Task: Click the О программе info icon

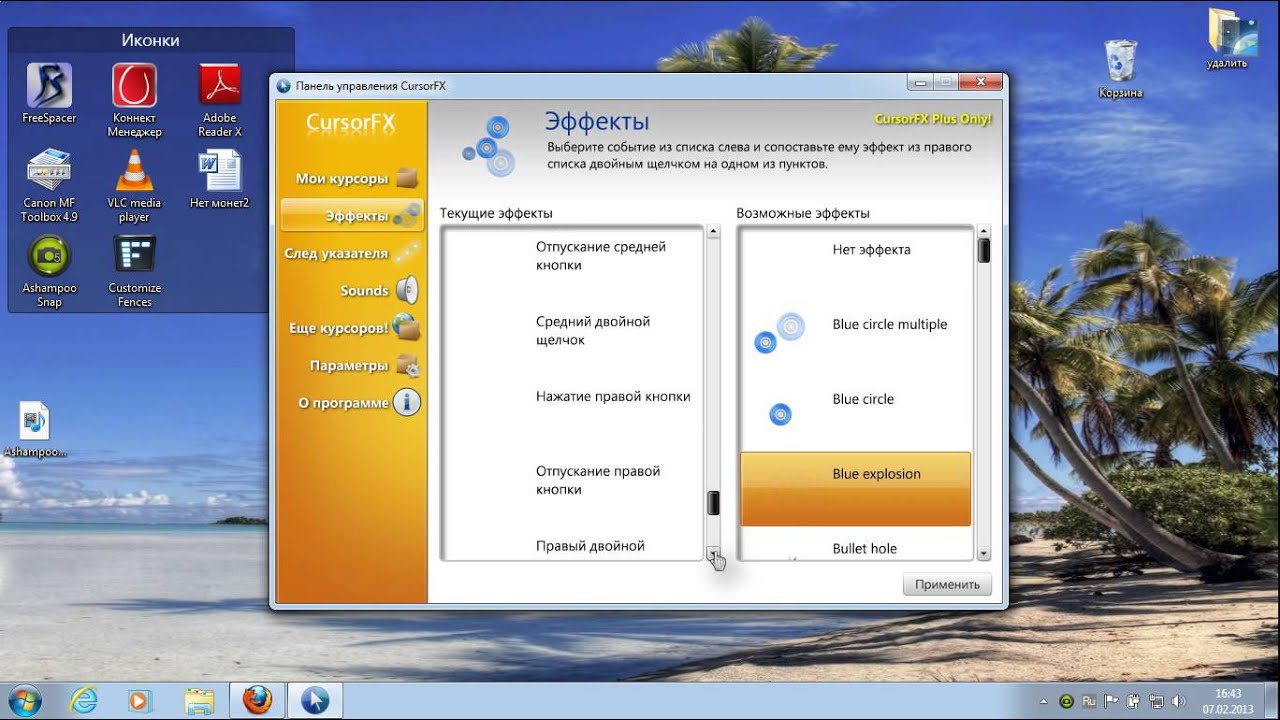Action: click(406, 402)
